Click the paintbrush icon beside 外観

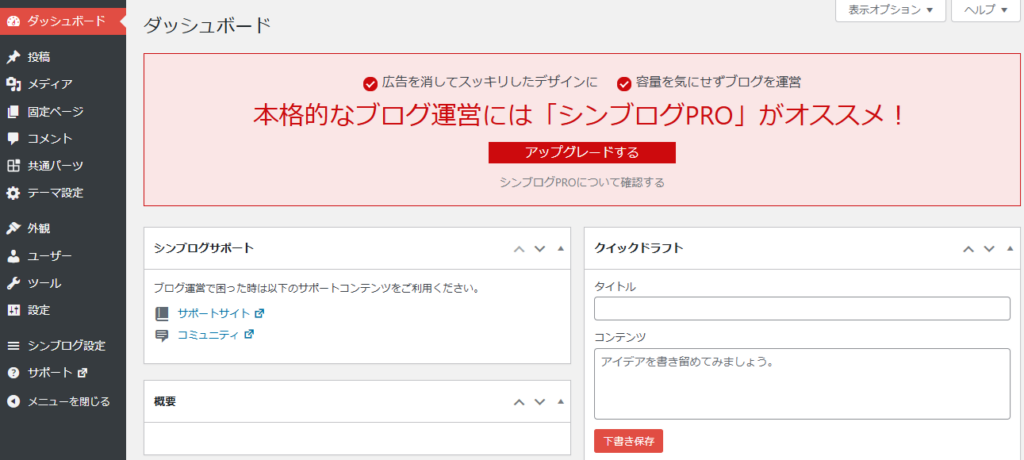pos(13,228)
